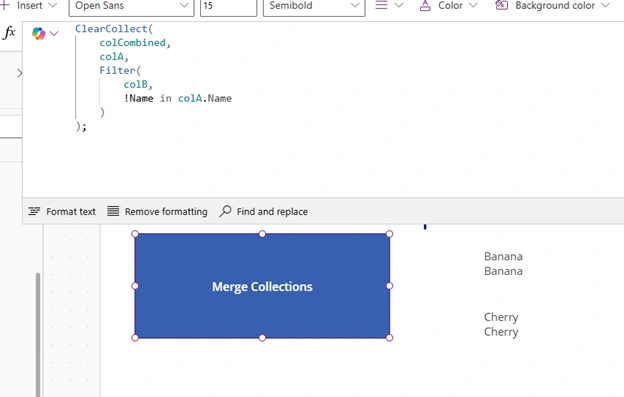Viewport: 624px width, 397px height.
Task: Click the Background color icon
Action: (501, 5)
